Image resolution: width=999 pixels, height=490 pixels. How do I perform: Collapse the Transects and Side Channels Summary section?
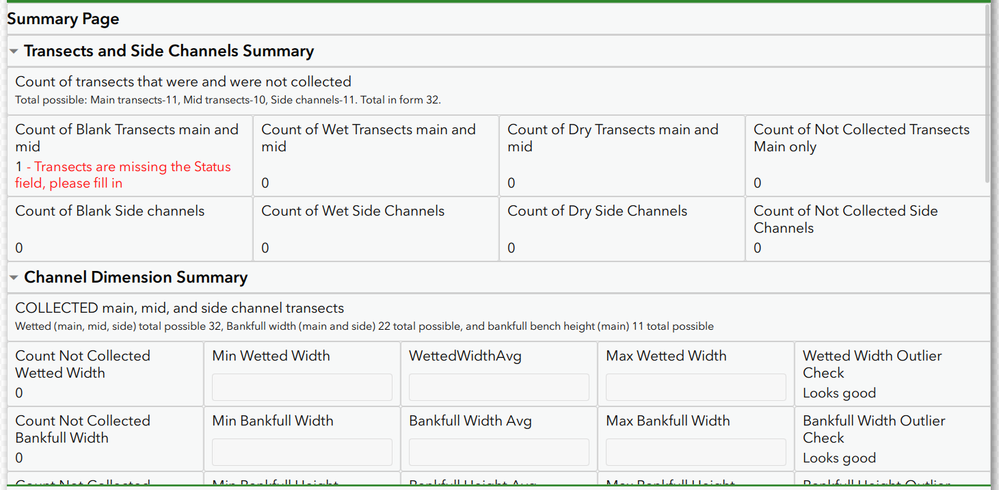pyautogui.click(x=14, y=51)
